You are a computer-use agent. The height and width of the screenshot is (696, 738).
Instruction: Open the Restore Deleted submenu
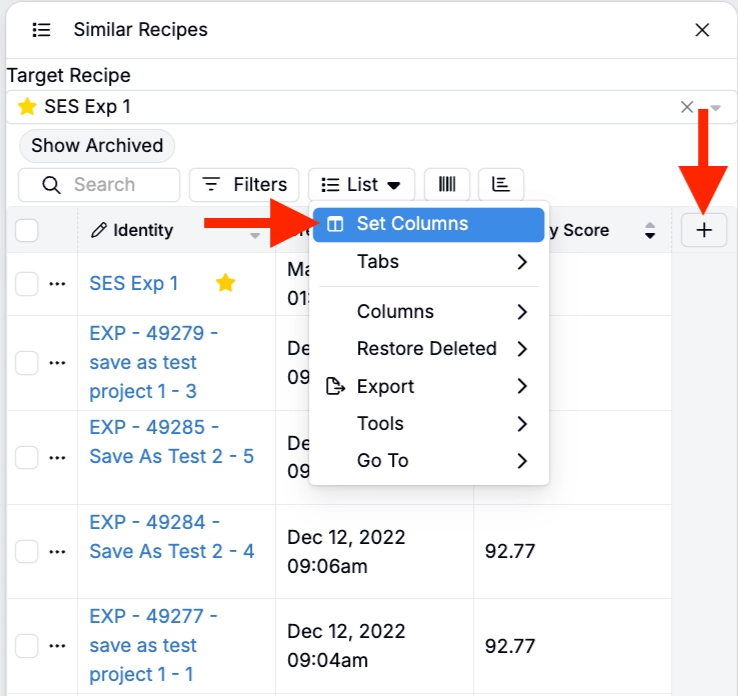(x=428, y=349)
